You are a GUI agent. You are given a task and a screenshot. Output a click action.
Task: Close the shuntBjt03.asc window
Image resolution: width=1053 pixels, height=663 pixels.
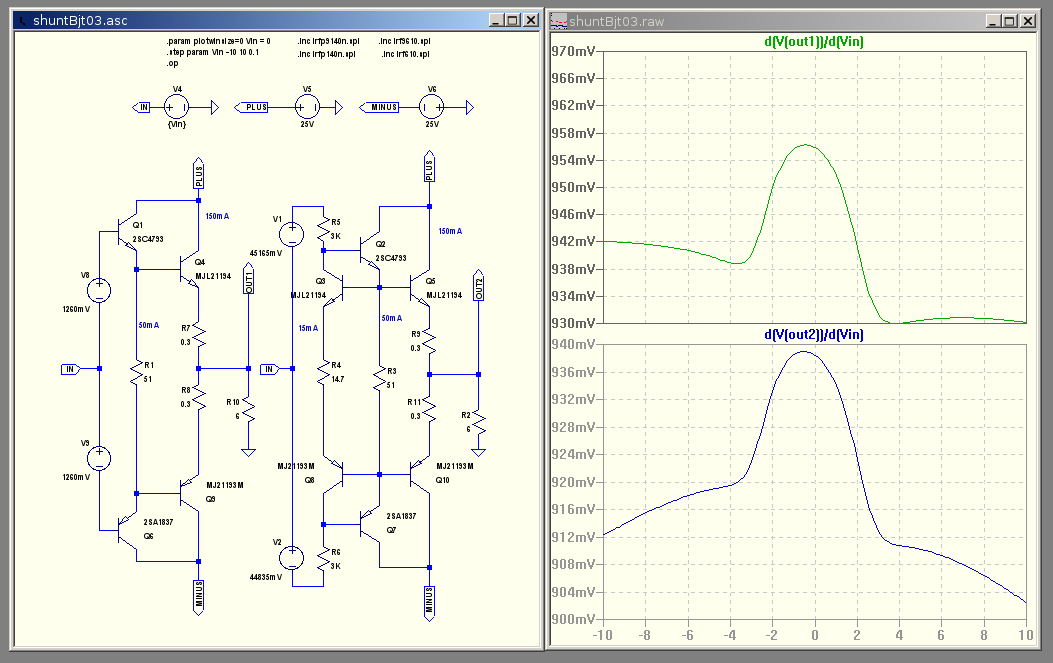tap(531, 20)
